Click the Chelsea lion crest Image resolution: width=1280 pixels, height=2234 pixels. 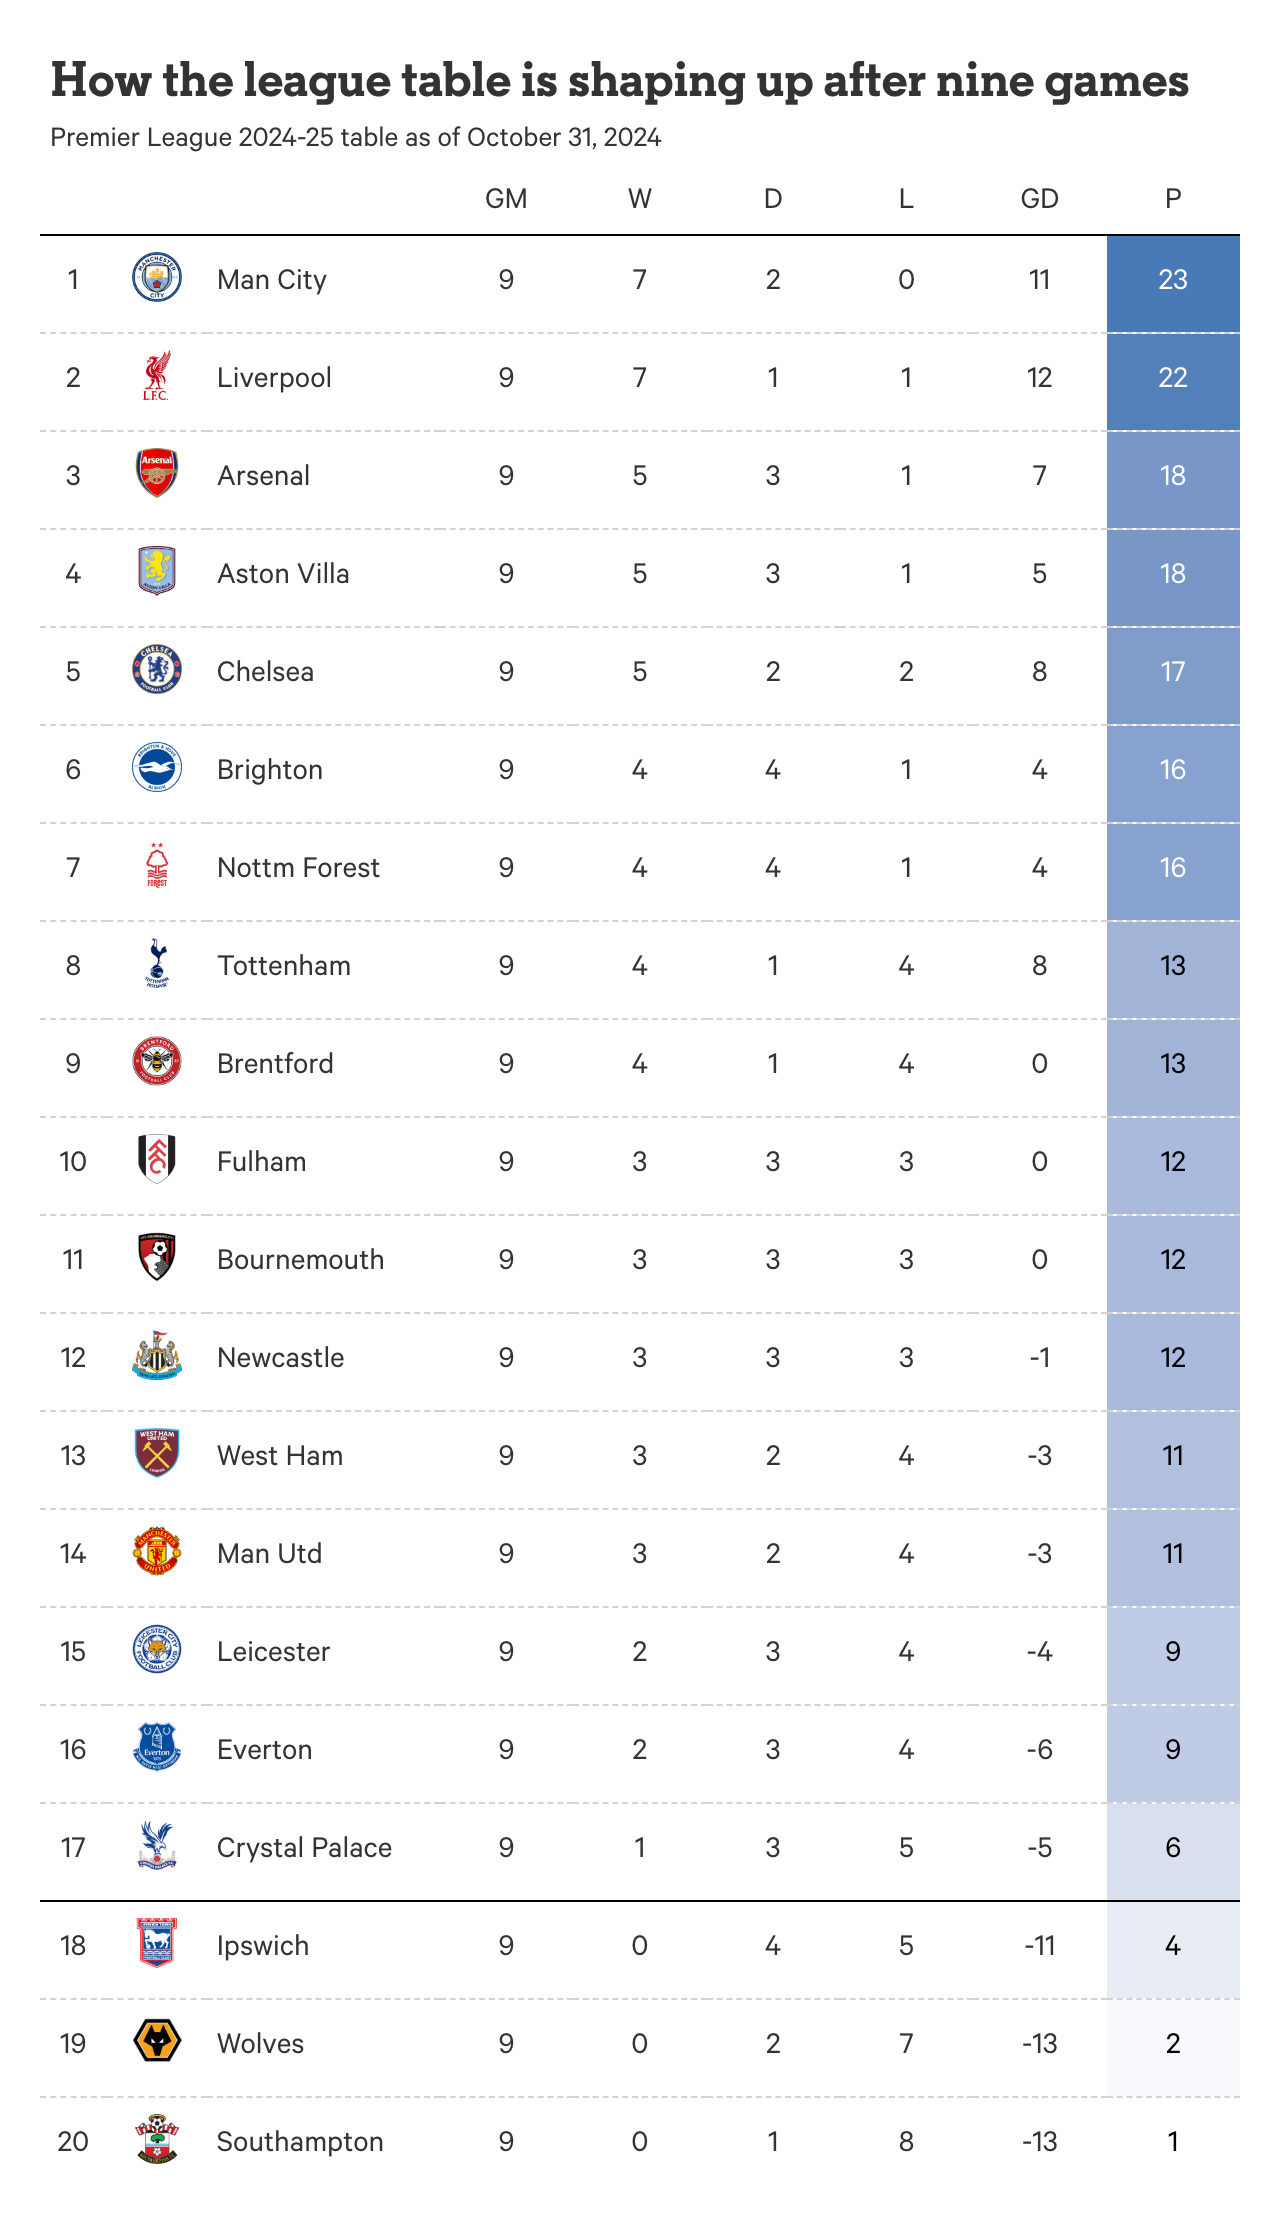tap(157, 670)
